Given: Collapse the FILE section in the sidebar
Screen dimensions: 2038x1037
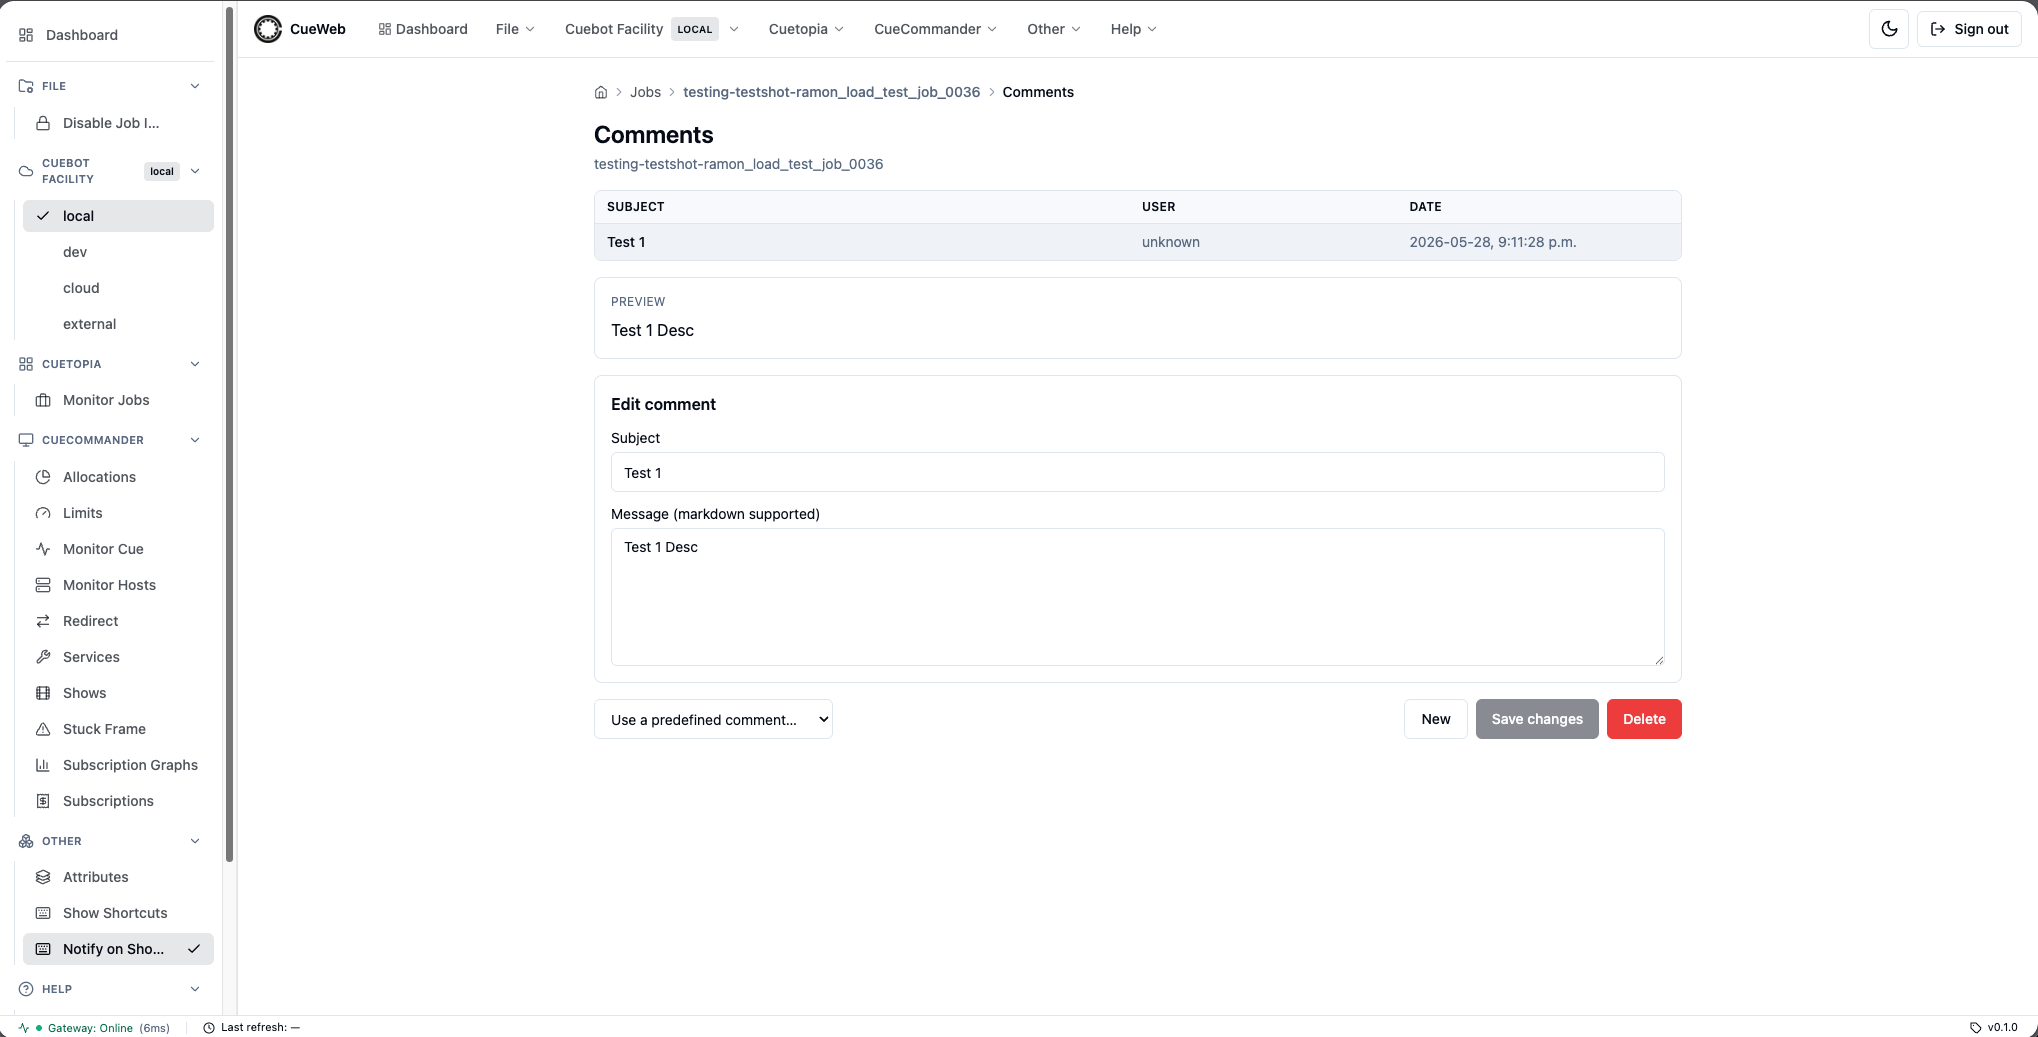Looking at the screenshot, I should coord(195,86).
